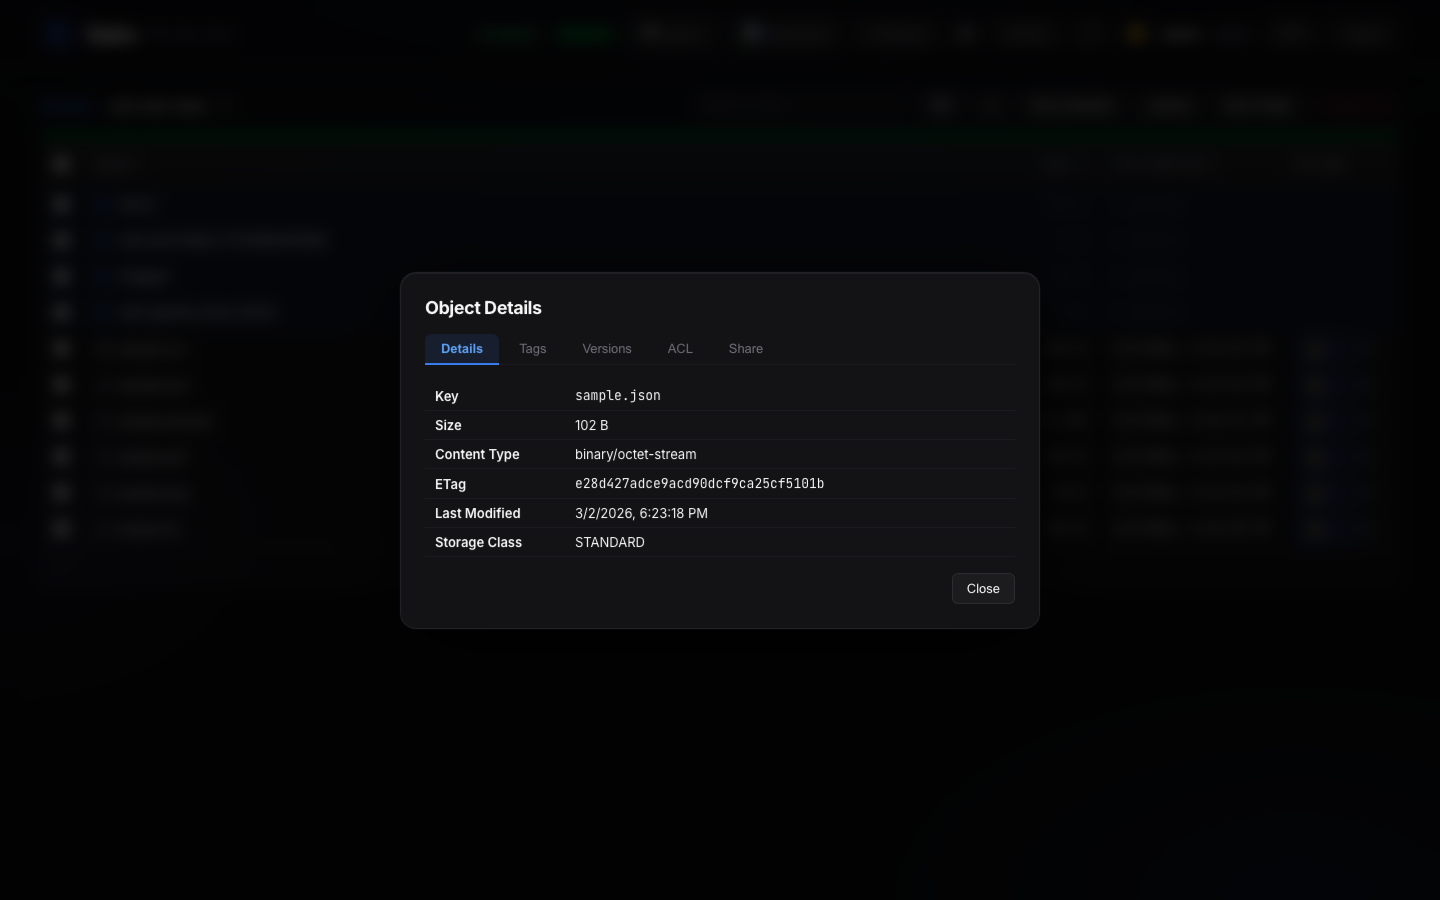Close the Object Details dialog

(983, 589)
